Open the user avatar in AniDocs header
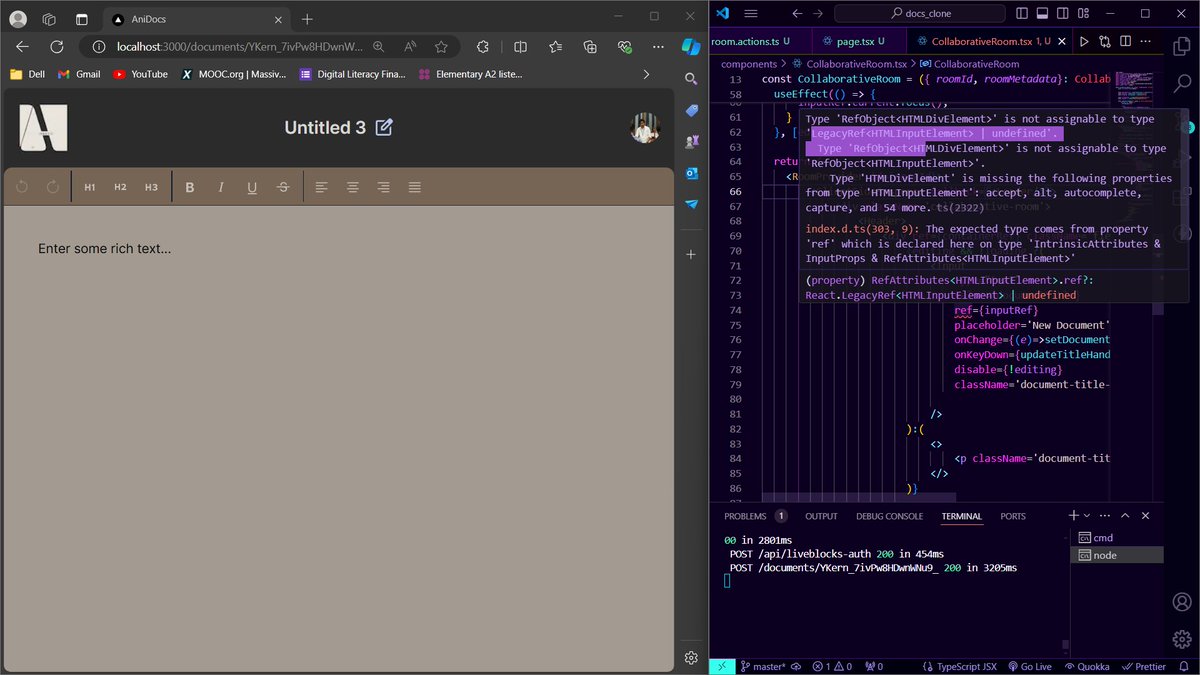 click(646, 128)
